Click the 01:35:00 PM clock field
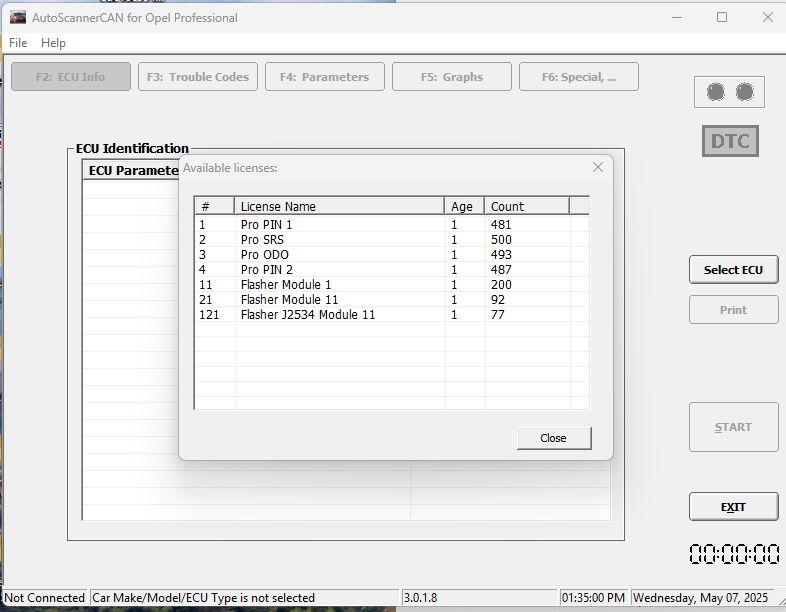 pos(594,597)
